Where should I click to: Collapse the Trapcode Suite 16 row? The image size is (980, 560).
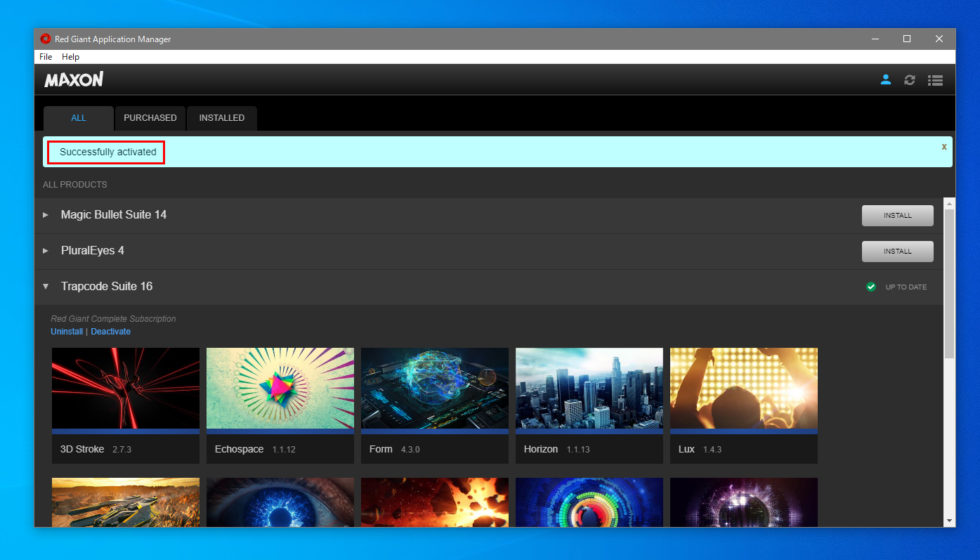coord(46,286)
